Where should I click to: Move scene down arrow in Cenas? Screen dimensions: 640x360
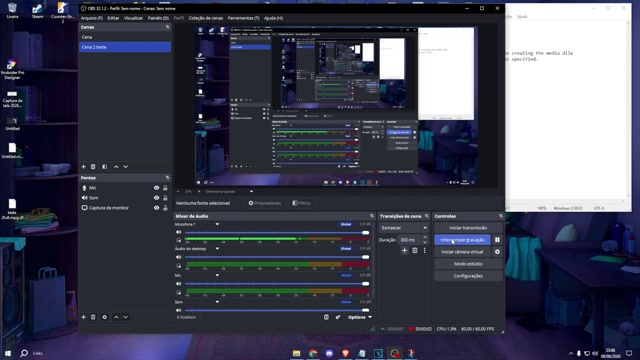pos(126,167)
